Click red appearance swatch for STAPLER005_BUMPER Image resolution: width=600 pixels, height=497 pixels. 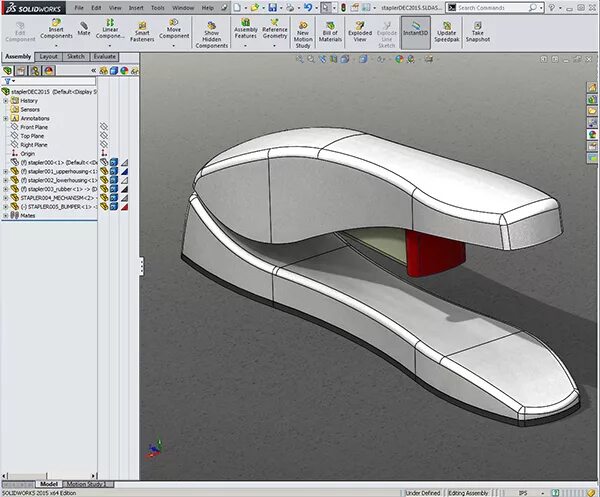point(124,207)
